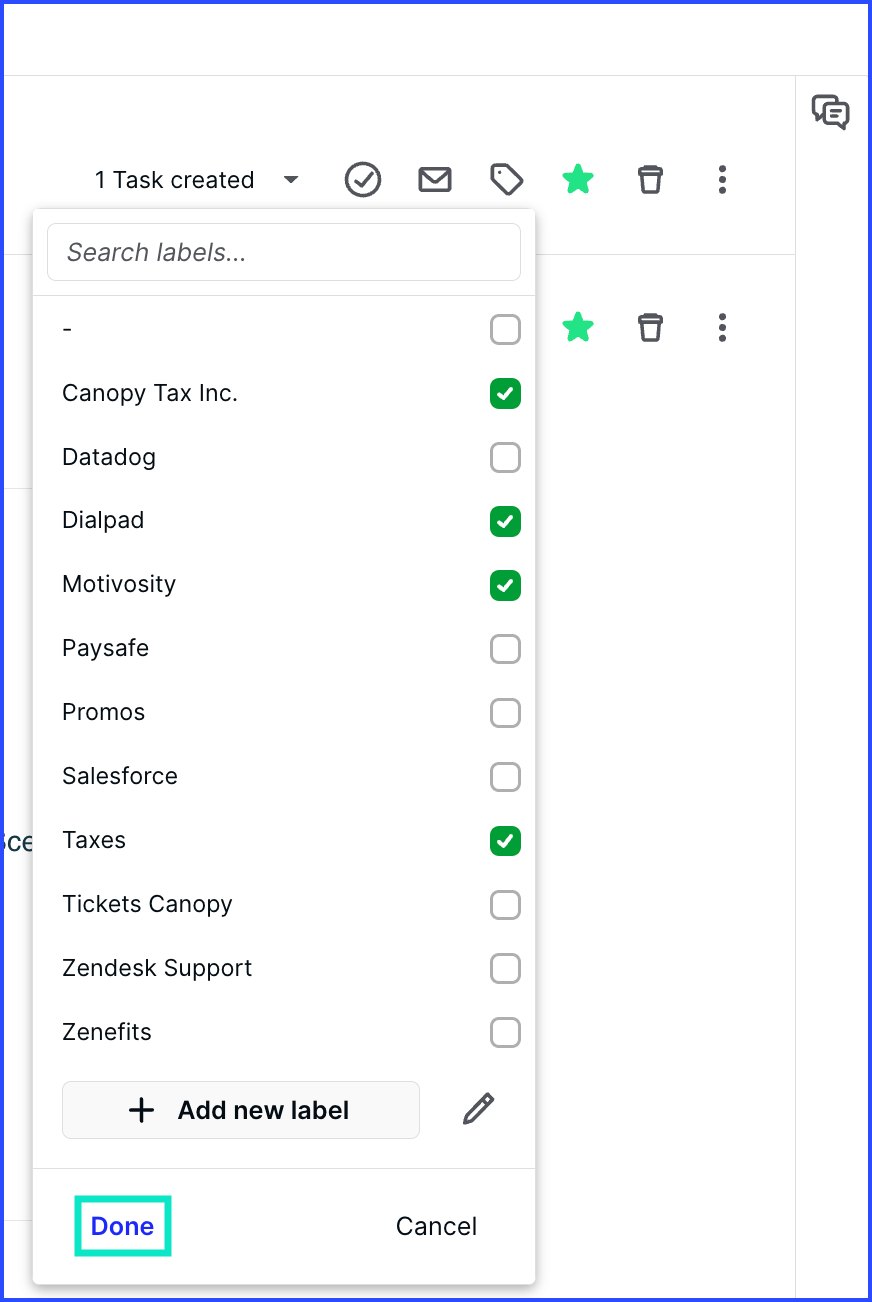Uncheck the Canopy Tax Inc. label checkbox
Image resolution: width=872 pixels, height=1302 pixels.
[x=506, y=394]
